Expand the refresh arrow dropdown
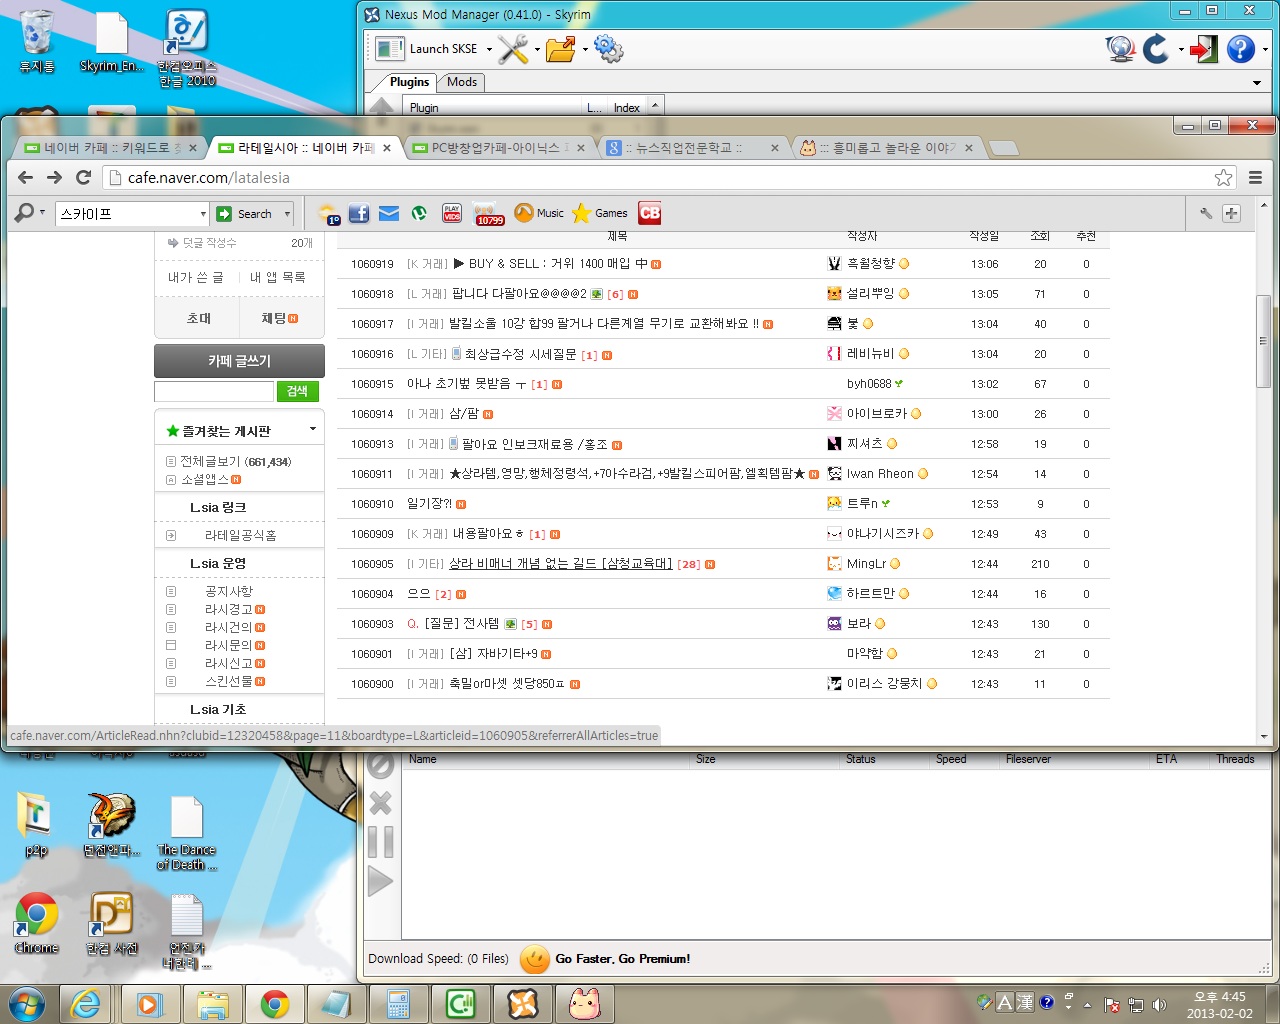 (x=1181, y=49)
